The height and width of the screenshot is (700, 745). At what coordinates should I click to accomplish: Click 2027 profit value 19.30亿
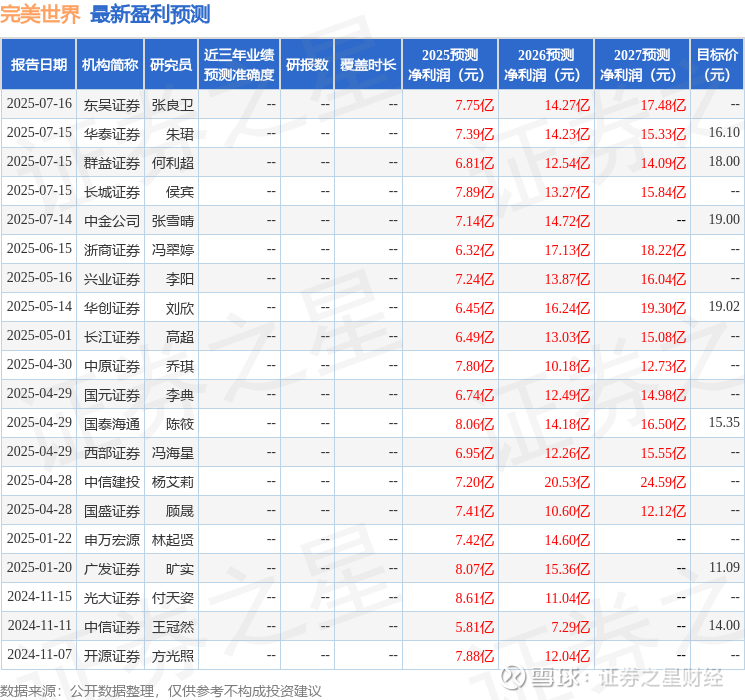[x=663, y=308]
